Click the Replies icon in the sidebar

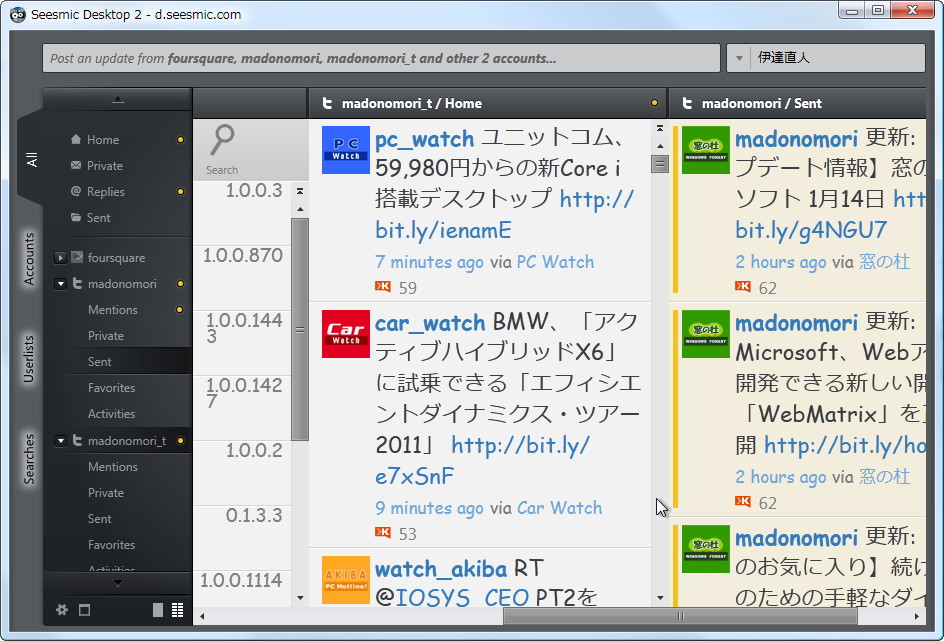74,191
